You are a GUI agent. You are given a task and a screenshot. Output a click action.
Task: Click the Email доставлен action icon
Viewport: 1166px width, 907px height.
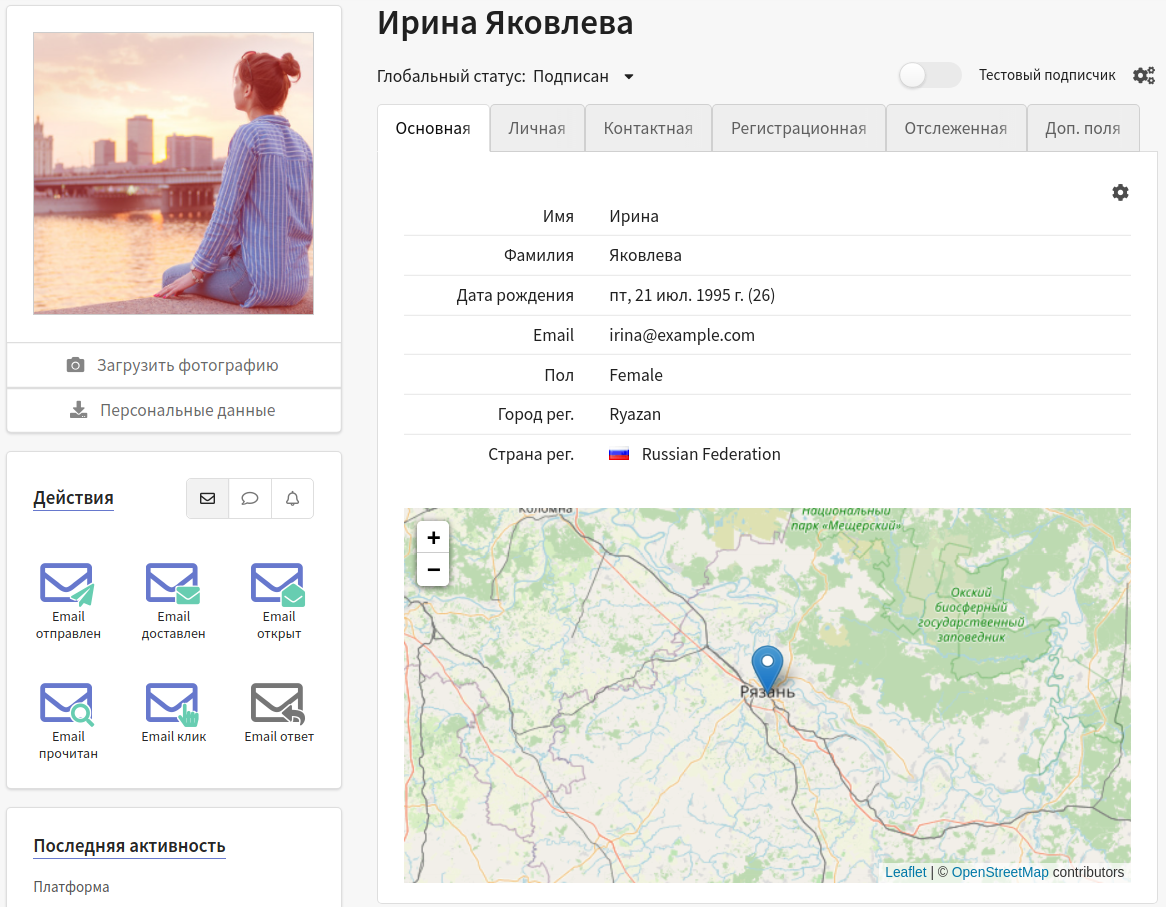[173, 585]
